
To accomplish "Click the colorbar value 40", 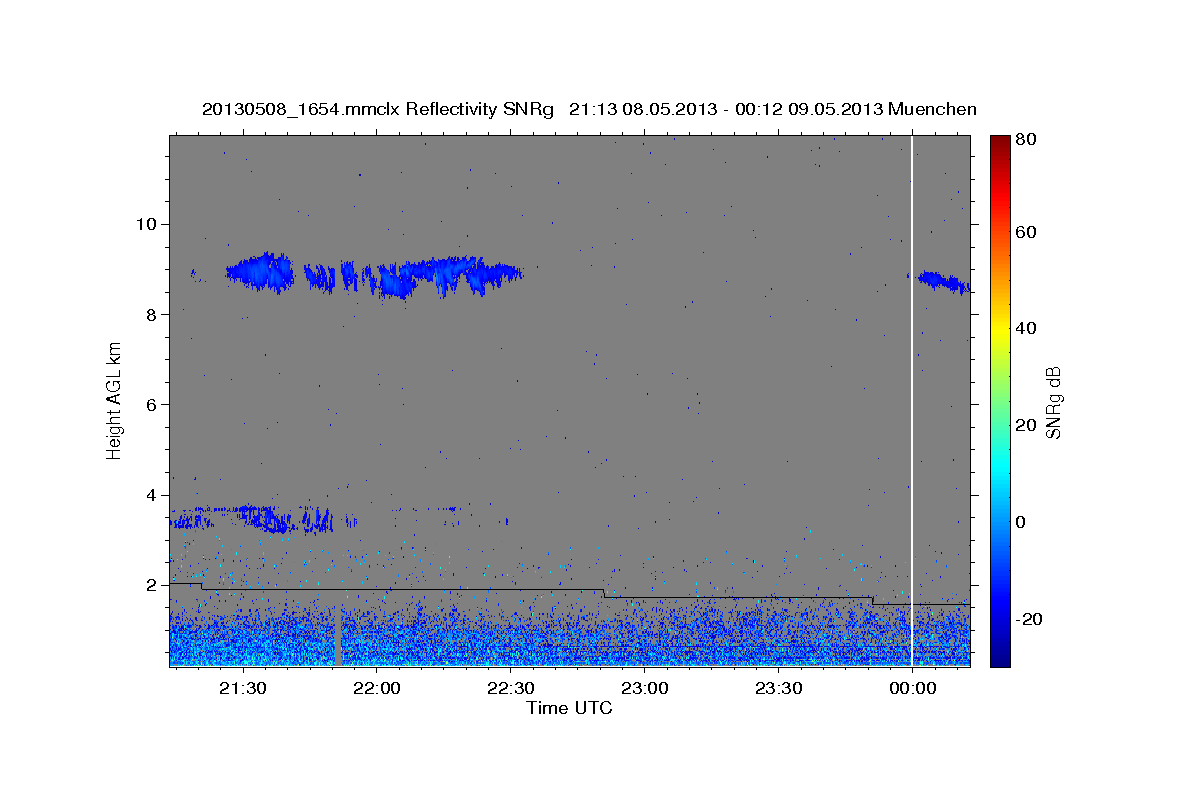I will tap(1026, 328).
